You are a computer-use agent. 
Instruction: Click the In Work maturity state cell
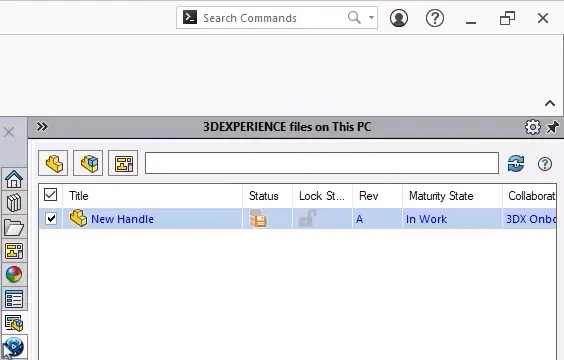pyautogui.click(x=452, y=219)
